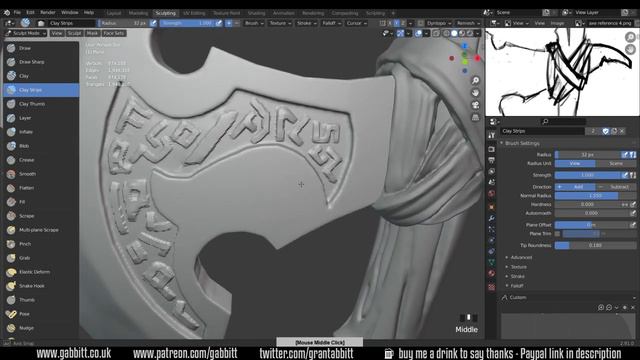The image size is (640, 360).
Task: Select the Flatten brush
Action: pyautogui.click(x=41, y=188)
